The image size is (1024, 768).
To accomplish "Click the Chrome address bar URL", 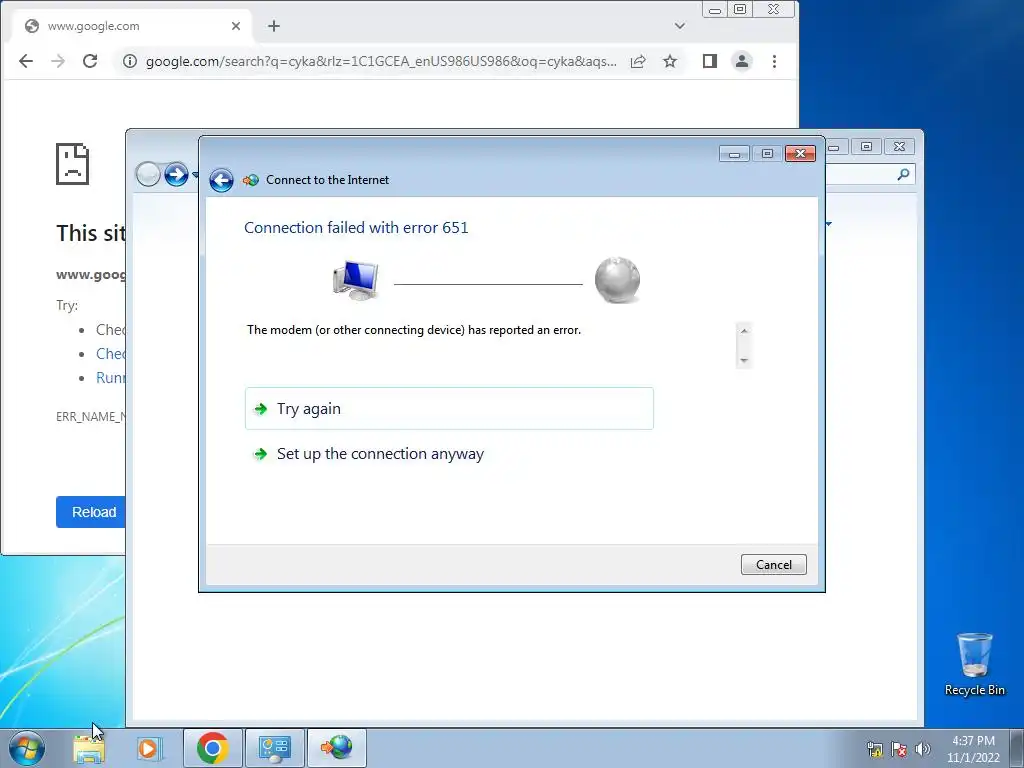I will pyautogui.click(x=381, y=61).
